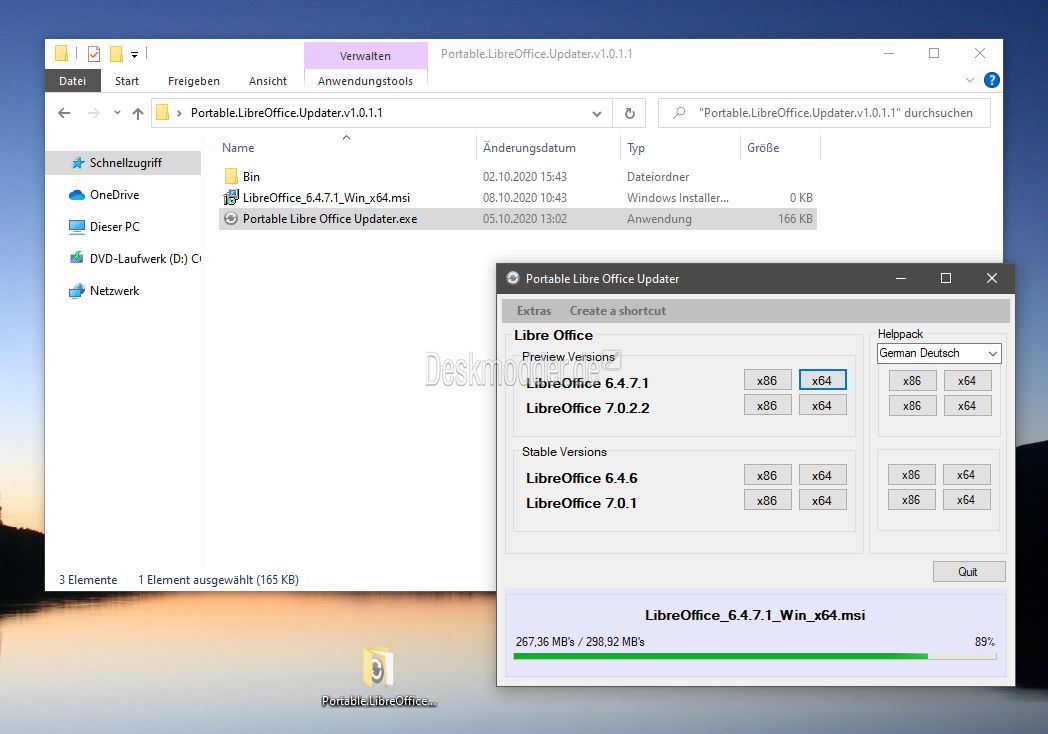Download x64 Helppack for LibreOffice 7.0.1
Screen dimensions: 1048x734
pos(966,499)
